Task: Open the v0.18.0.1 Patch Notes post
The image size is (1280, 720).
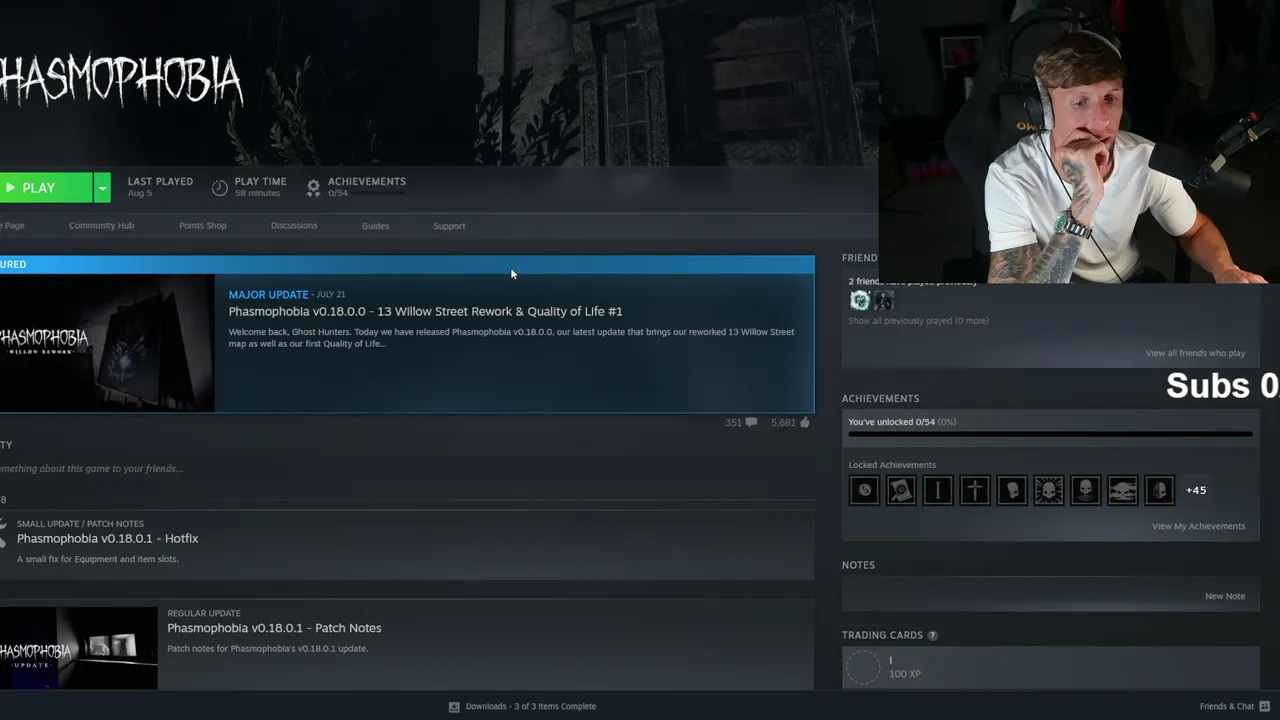Action: point(274,628)
